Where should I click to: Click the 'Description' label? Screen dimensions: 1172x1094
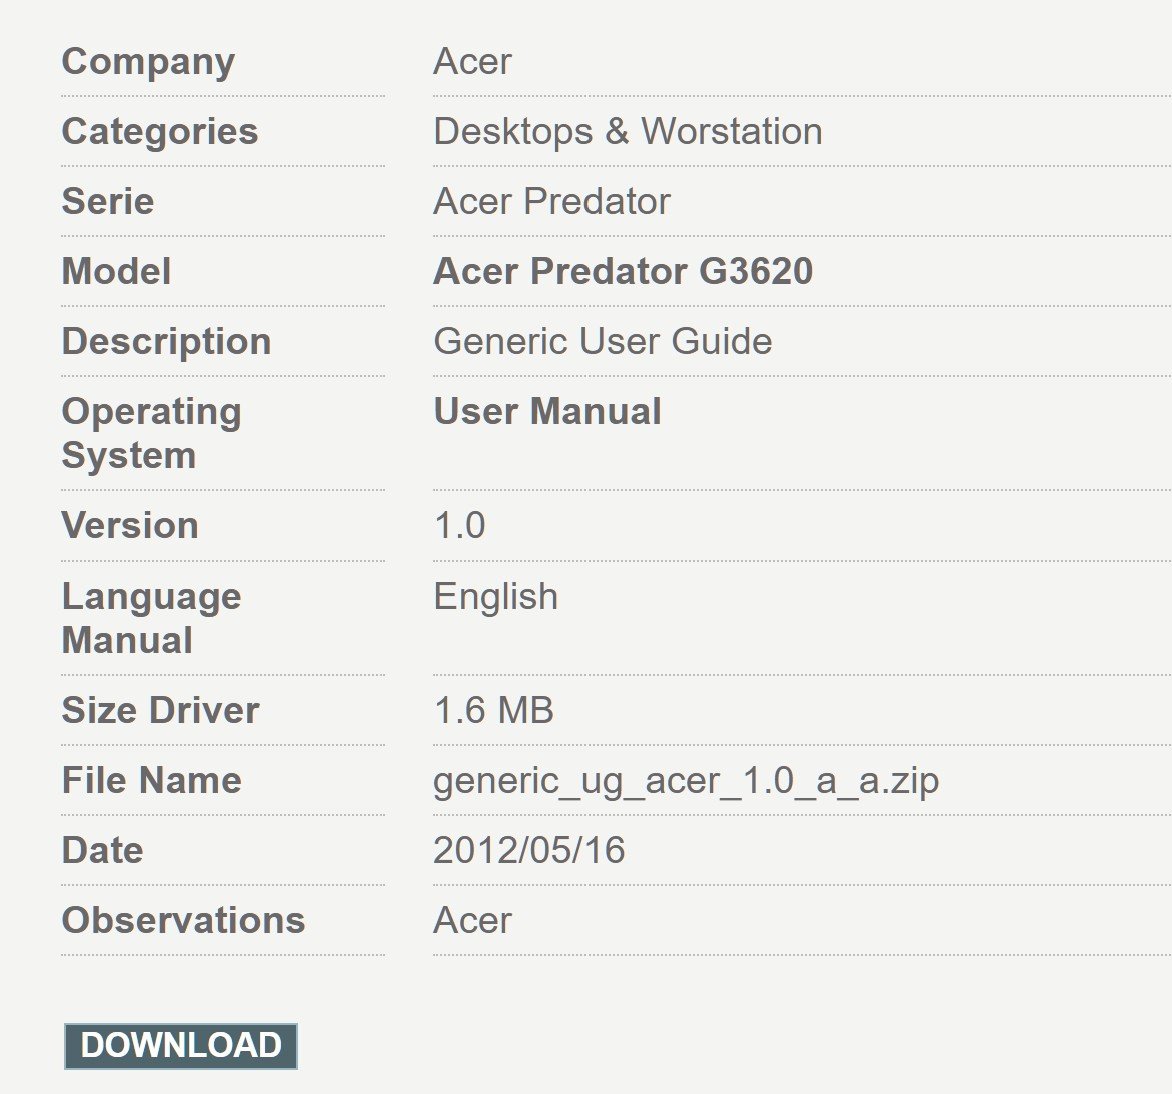point(167,342)
